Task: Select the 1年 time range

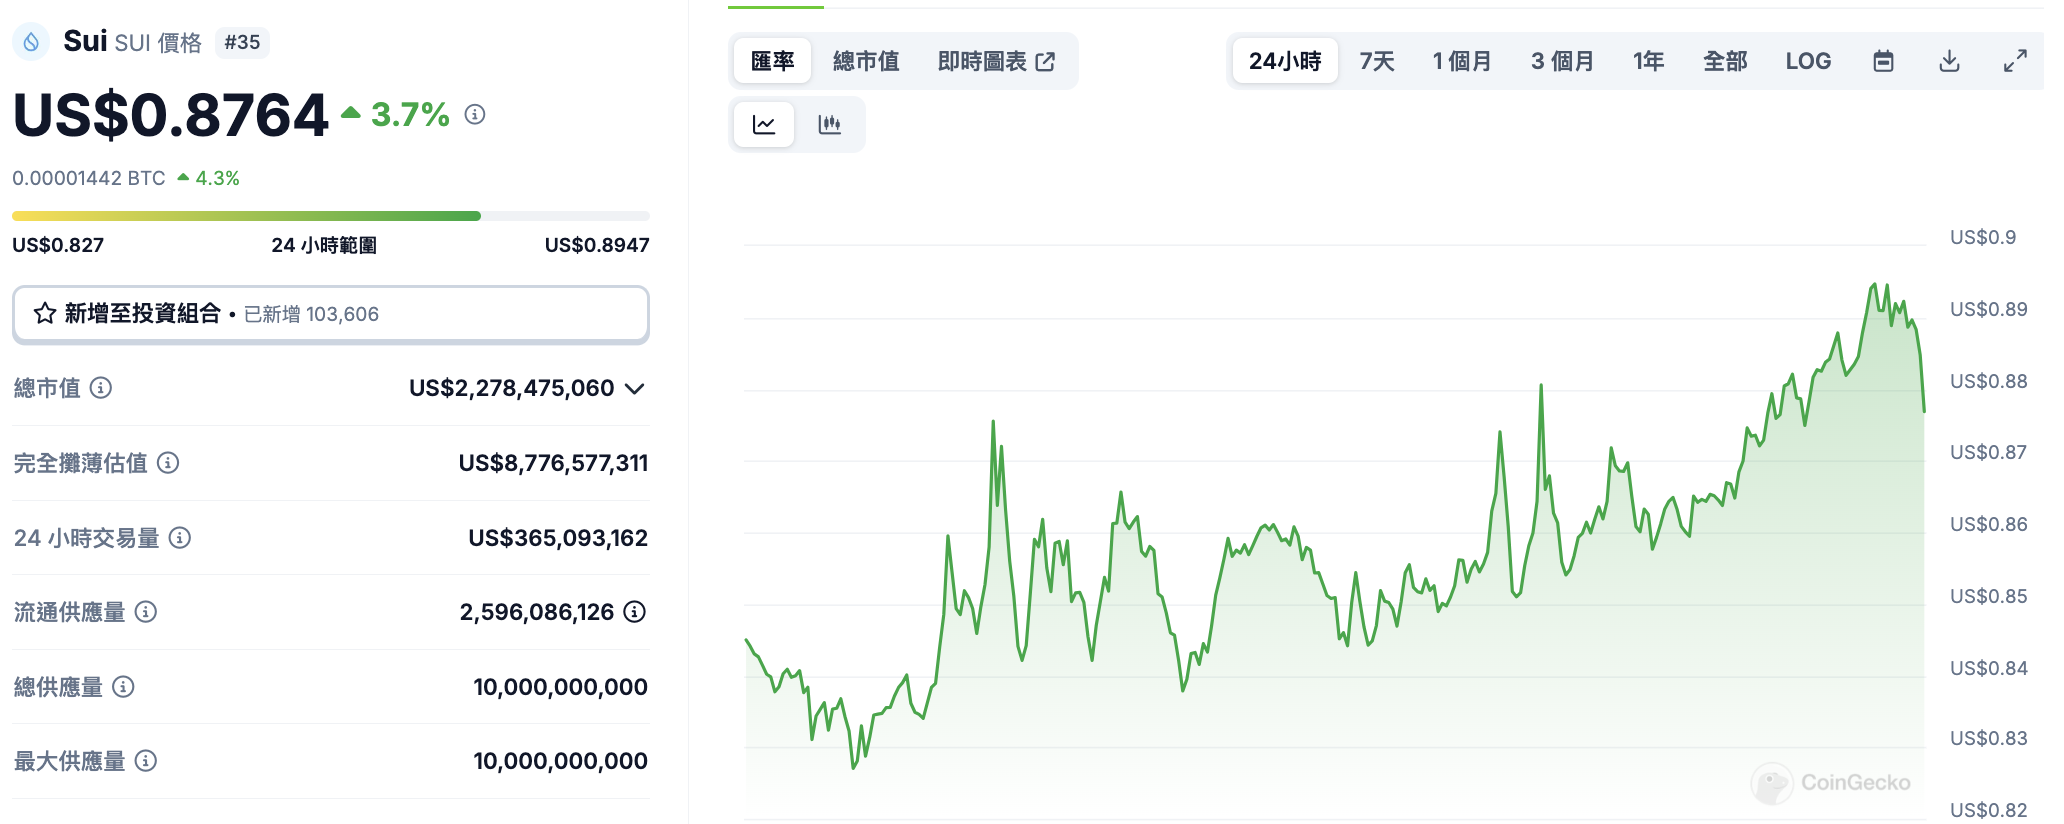Action: click(1649, 61)
